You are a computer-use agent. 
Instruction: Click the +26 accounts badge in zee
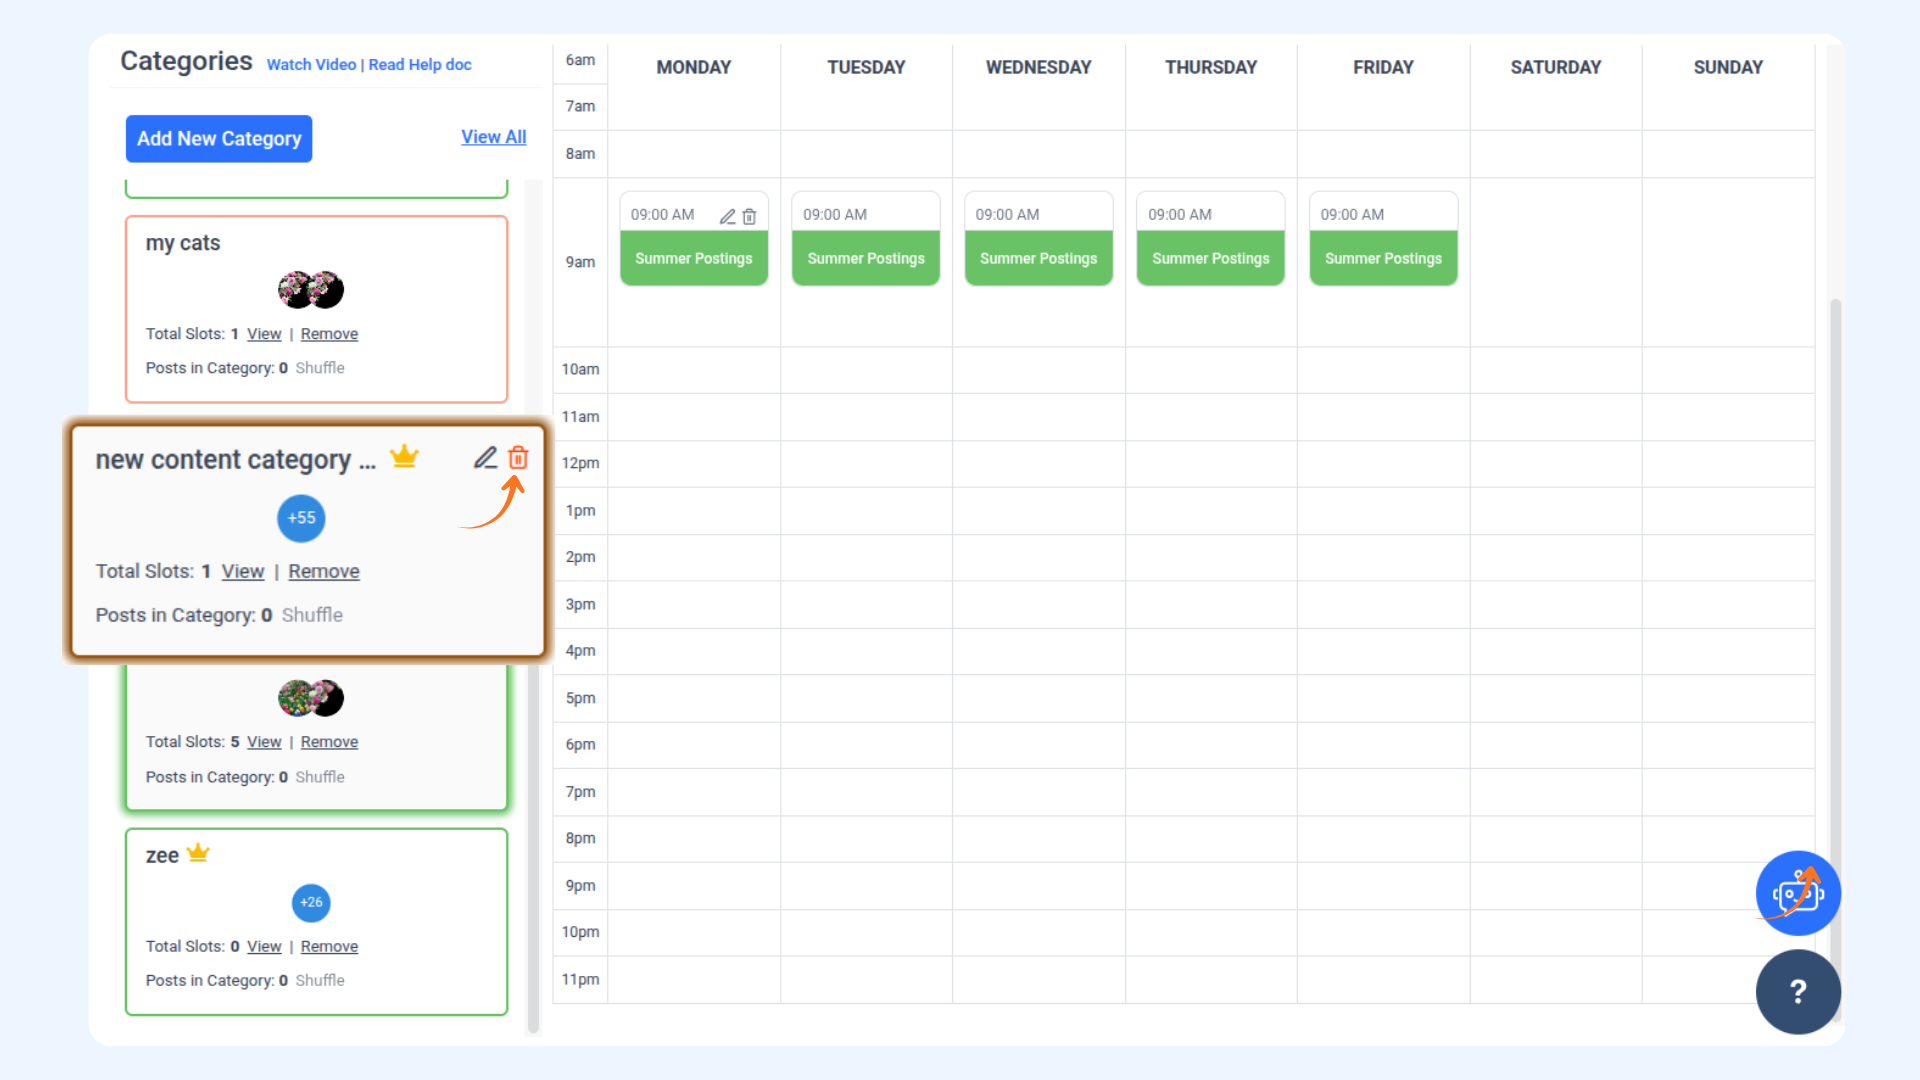click(311, 902)
